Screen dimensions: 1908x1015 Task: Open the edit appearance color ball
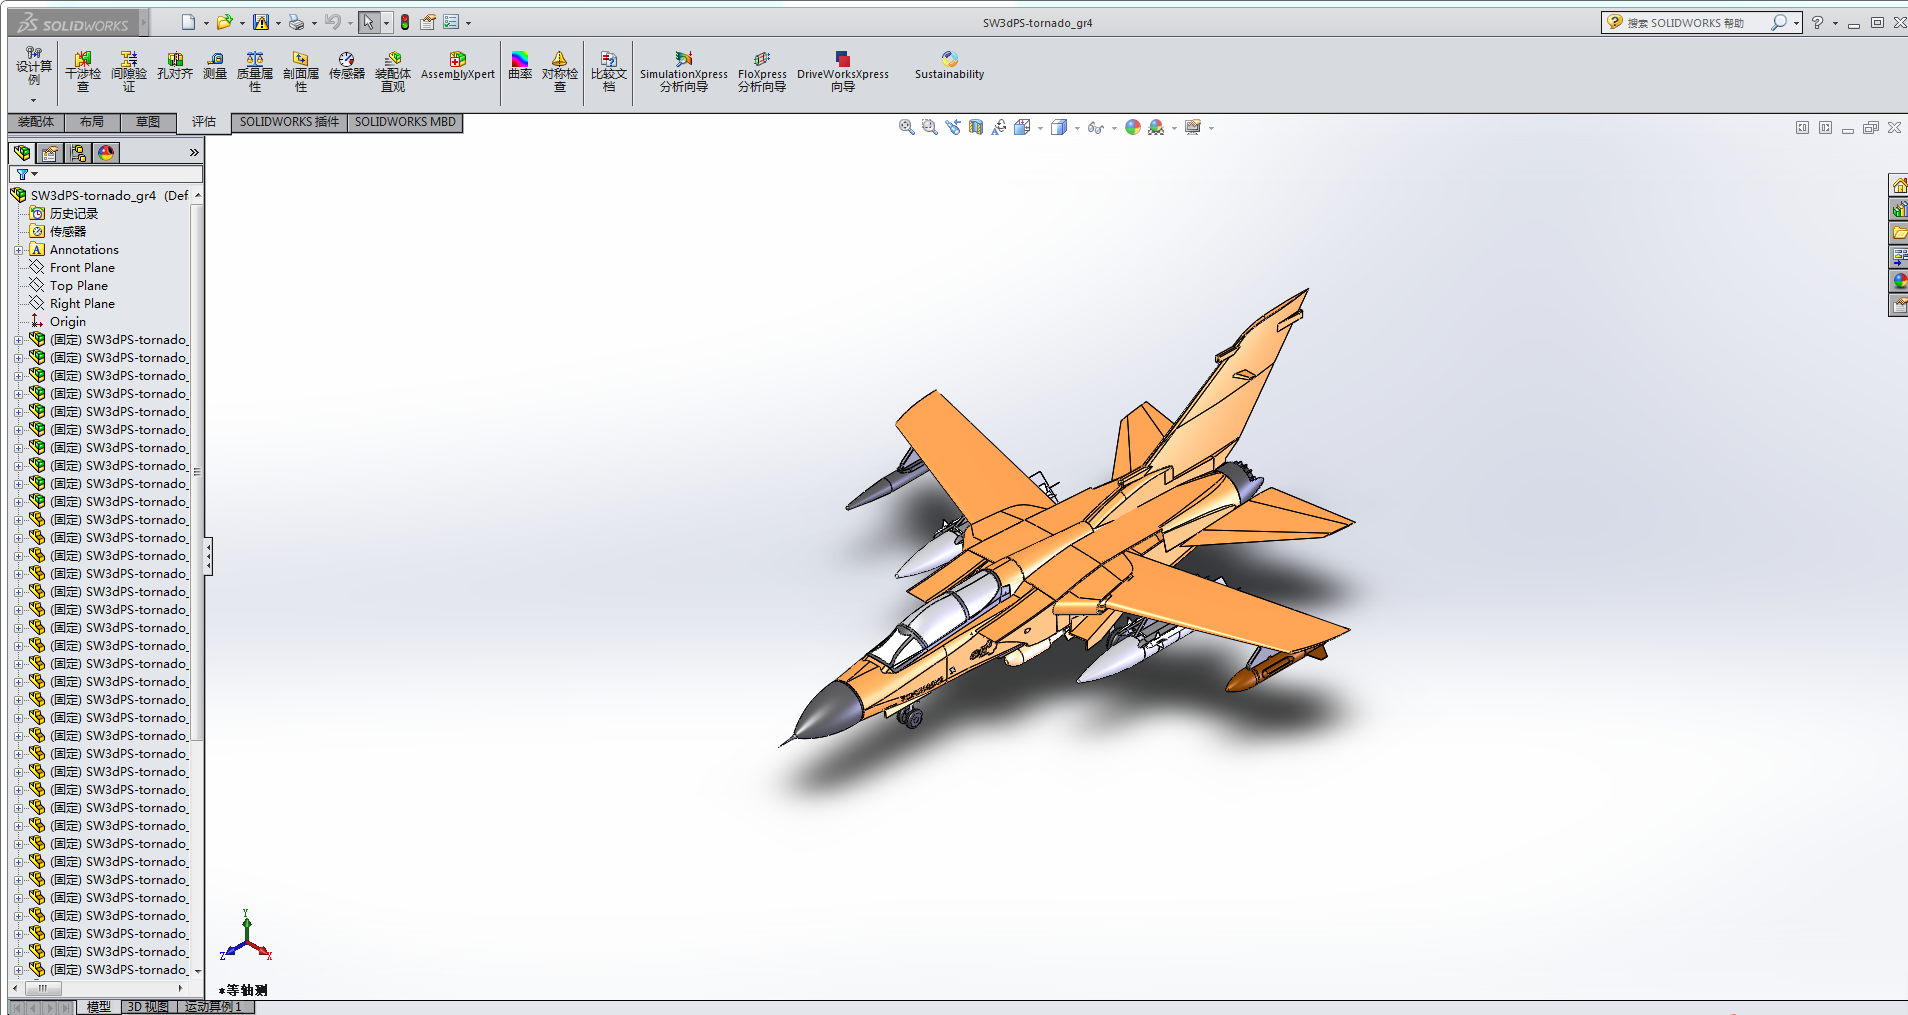(x=1132, y=127)
